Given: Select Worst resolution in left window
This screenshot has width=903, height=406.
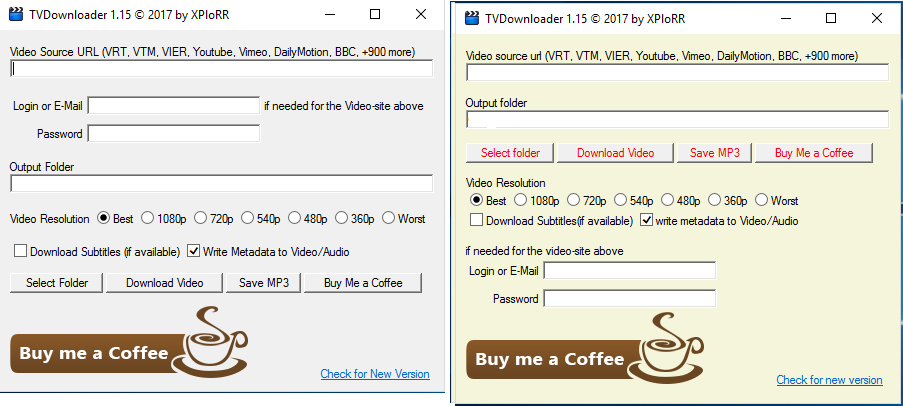Looking at the screenshot, I should [x=388, y=218].
